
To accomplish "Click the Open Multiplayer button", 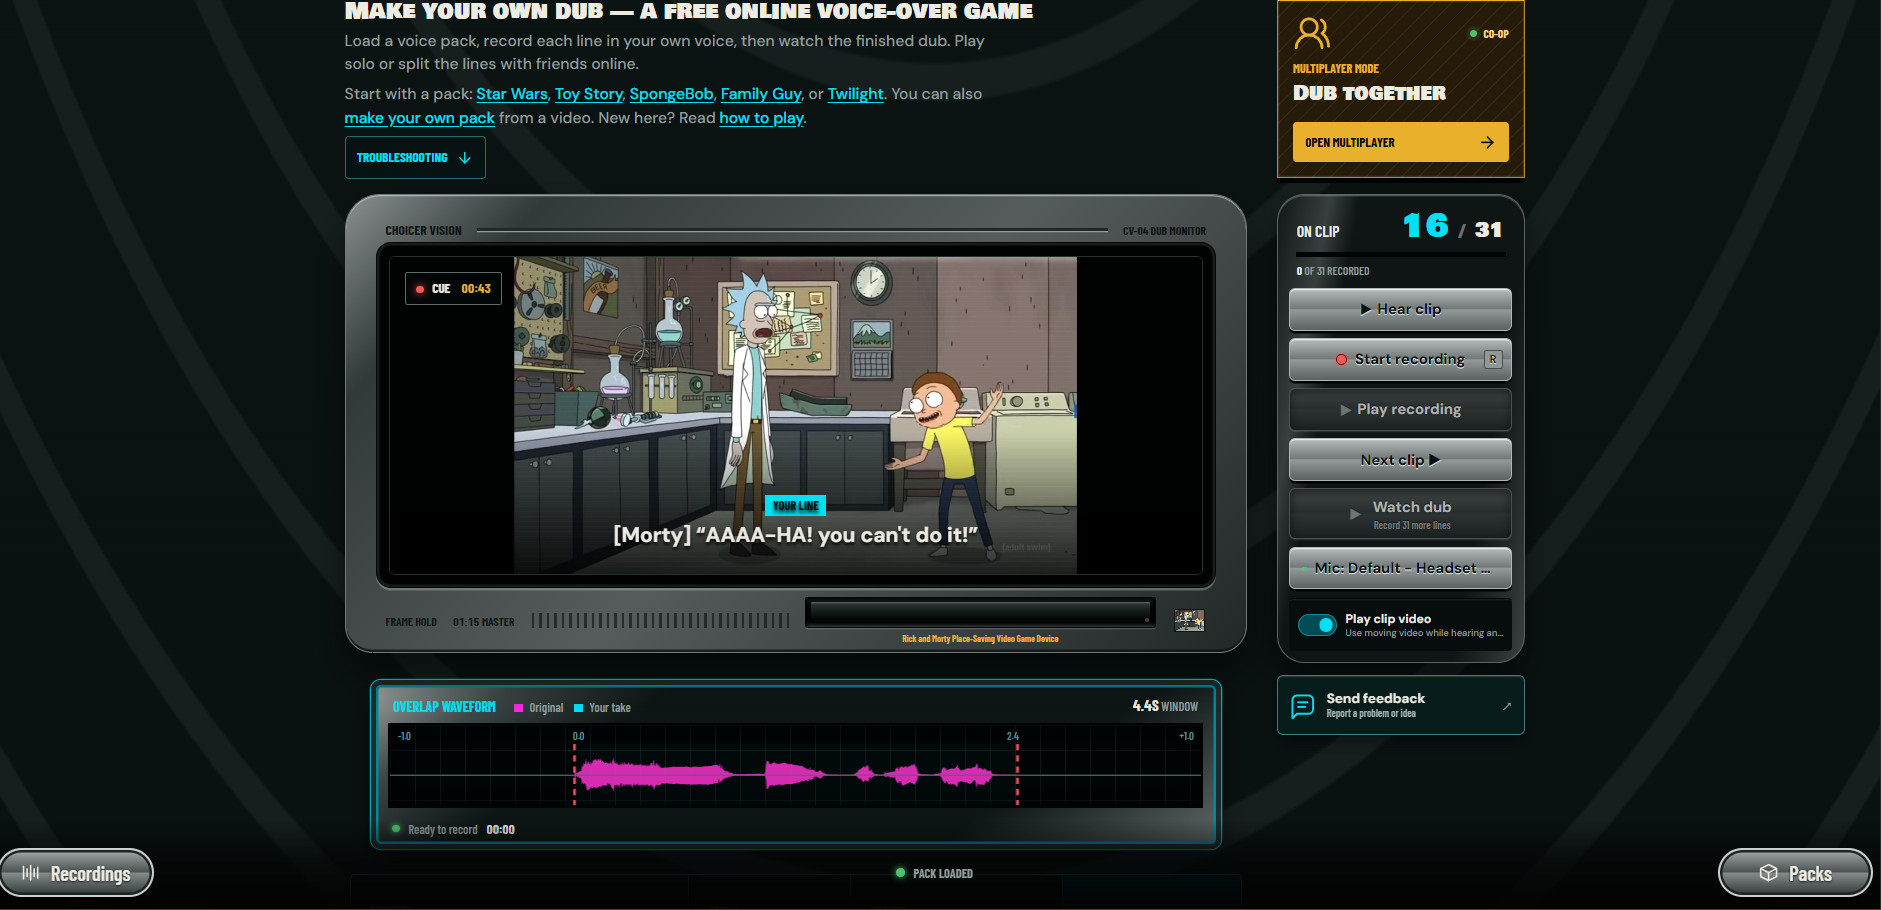I will (x=1400, y=142).
